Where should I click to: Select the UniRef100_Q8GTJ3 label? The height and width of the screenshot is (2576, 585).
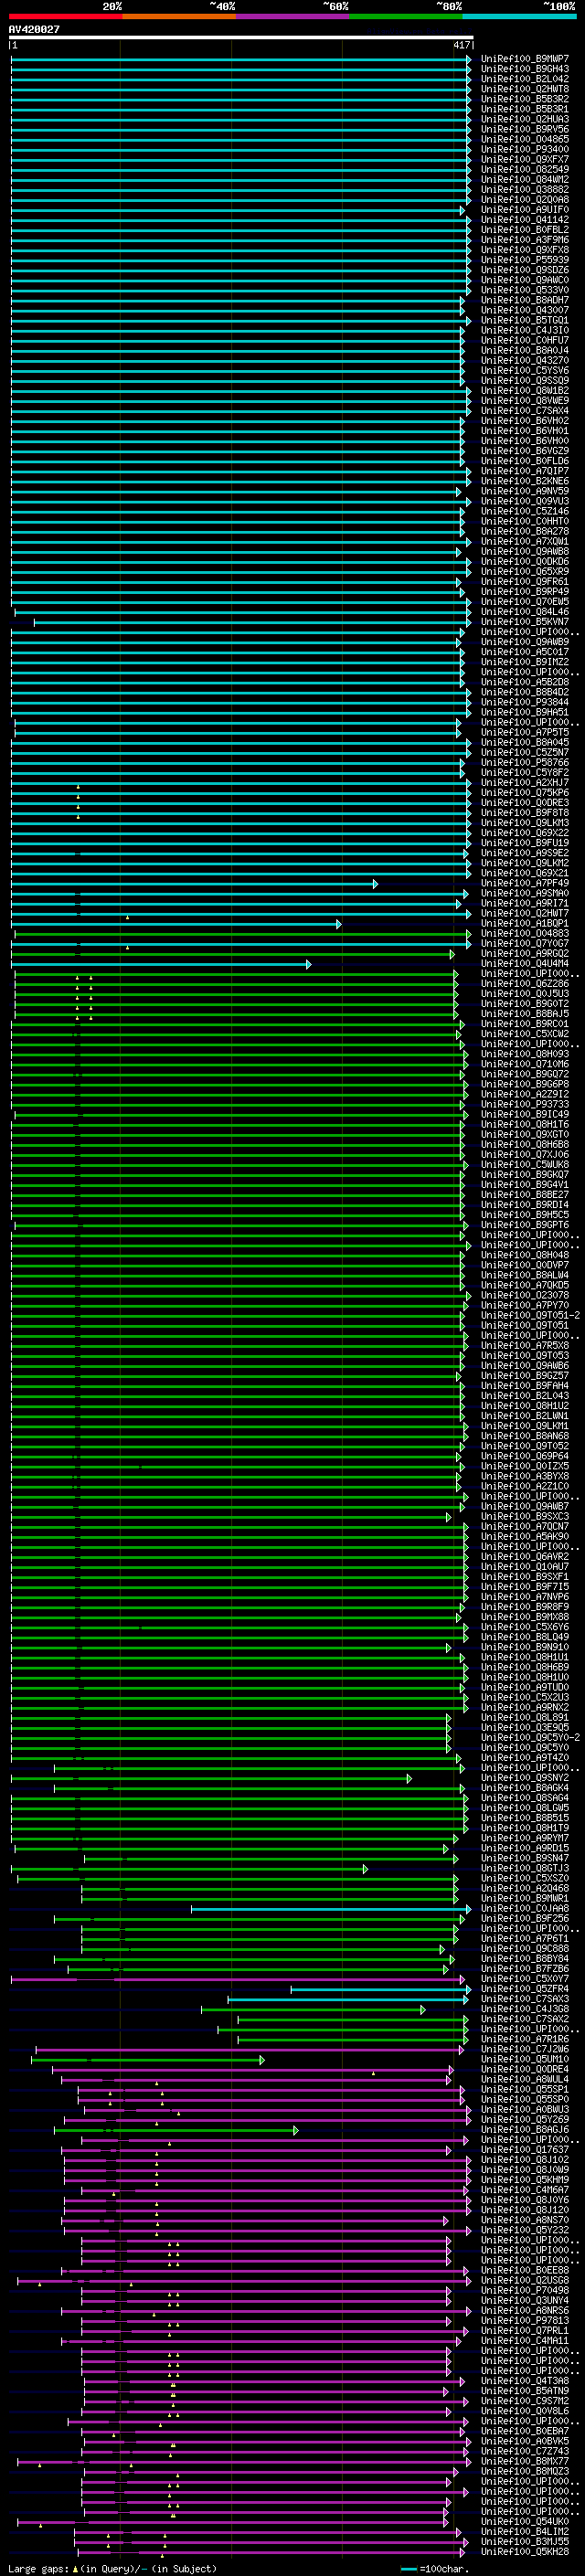click(x=525, y=1868)
